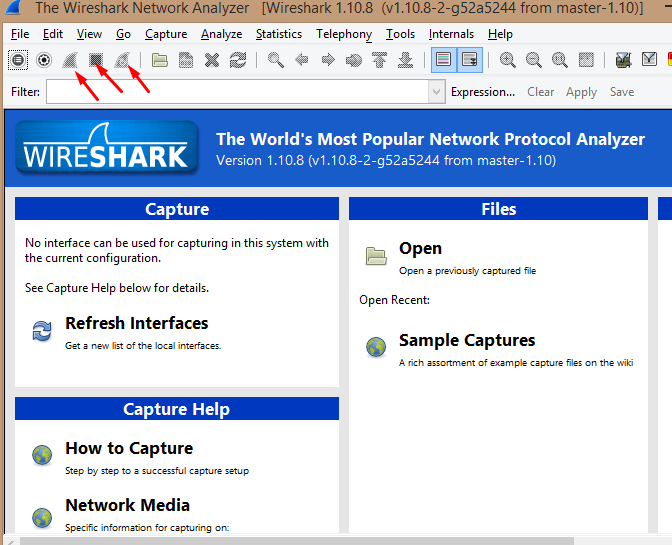672x545 pixels.
Task: Jump to the first packet
Action: (x=380, y=60)
